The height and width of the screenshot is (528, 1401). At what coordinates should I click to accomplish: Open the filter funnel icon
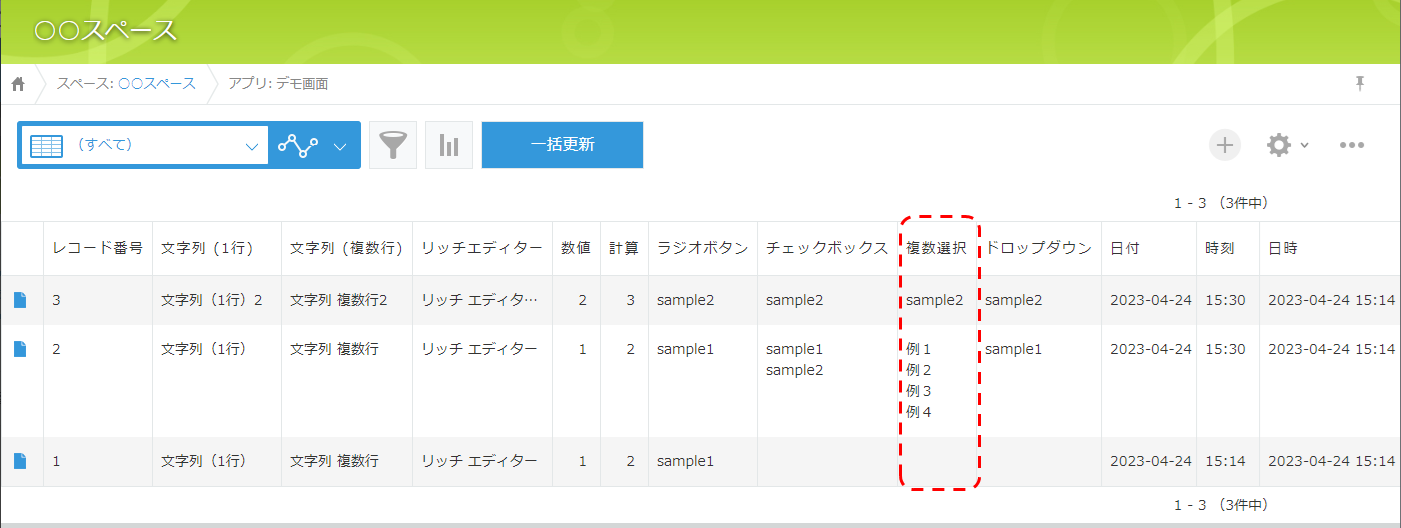pyautogui.click(x=393, y=146)
